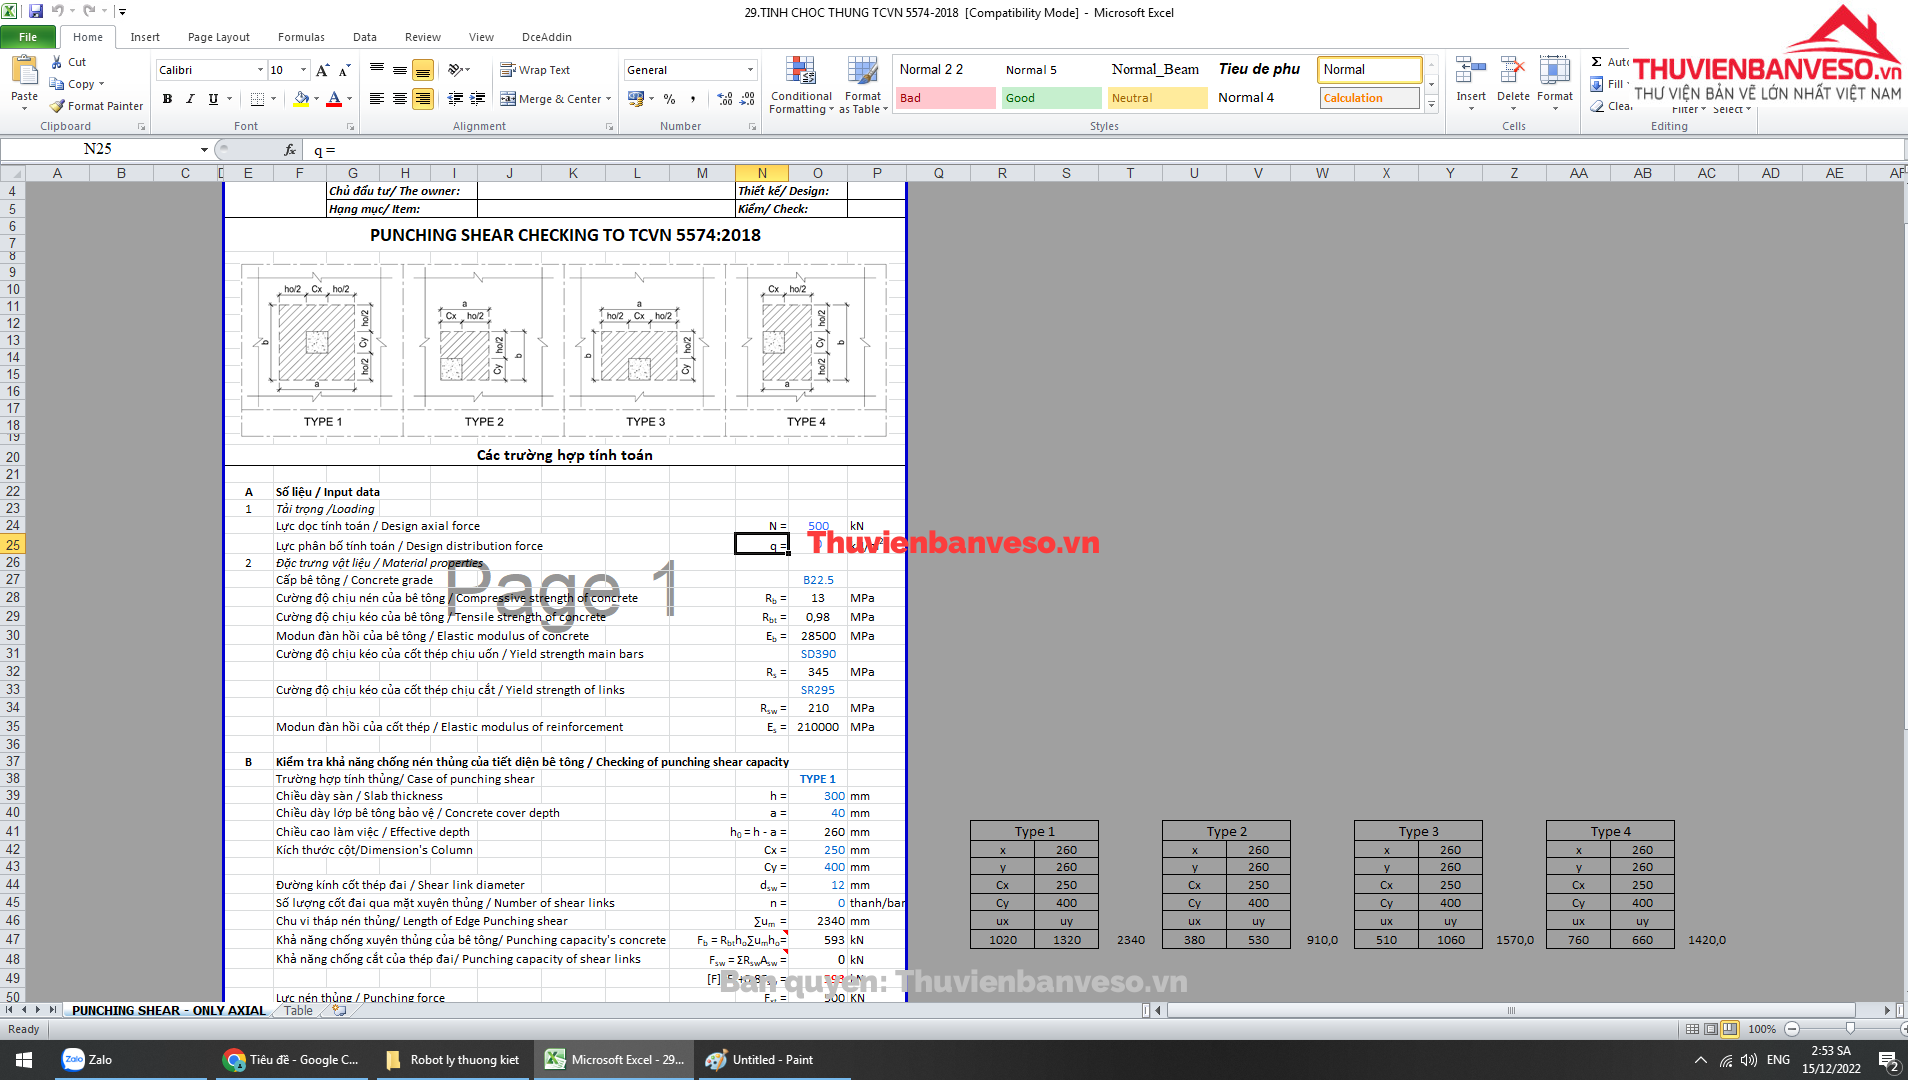Apply the Bad cell style
This screenshot has width=1908, height=1084.
point(944,98)
